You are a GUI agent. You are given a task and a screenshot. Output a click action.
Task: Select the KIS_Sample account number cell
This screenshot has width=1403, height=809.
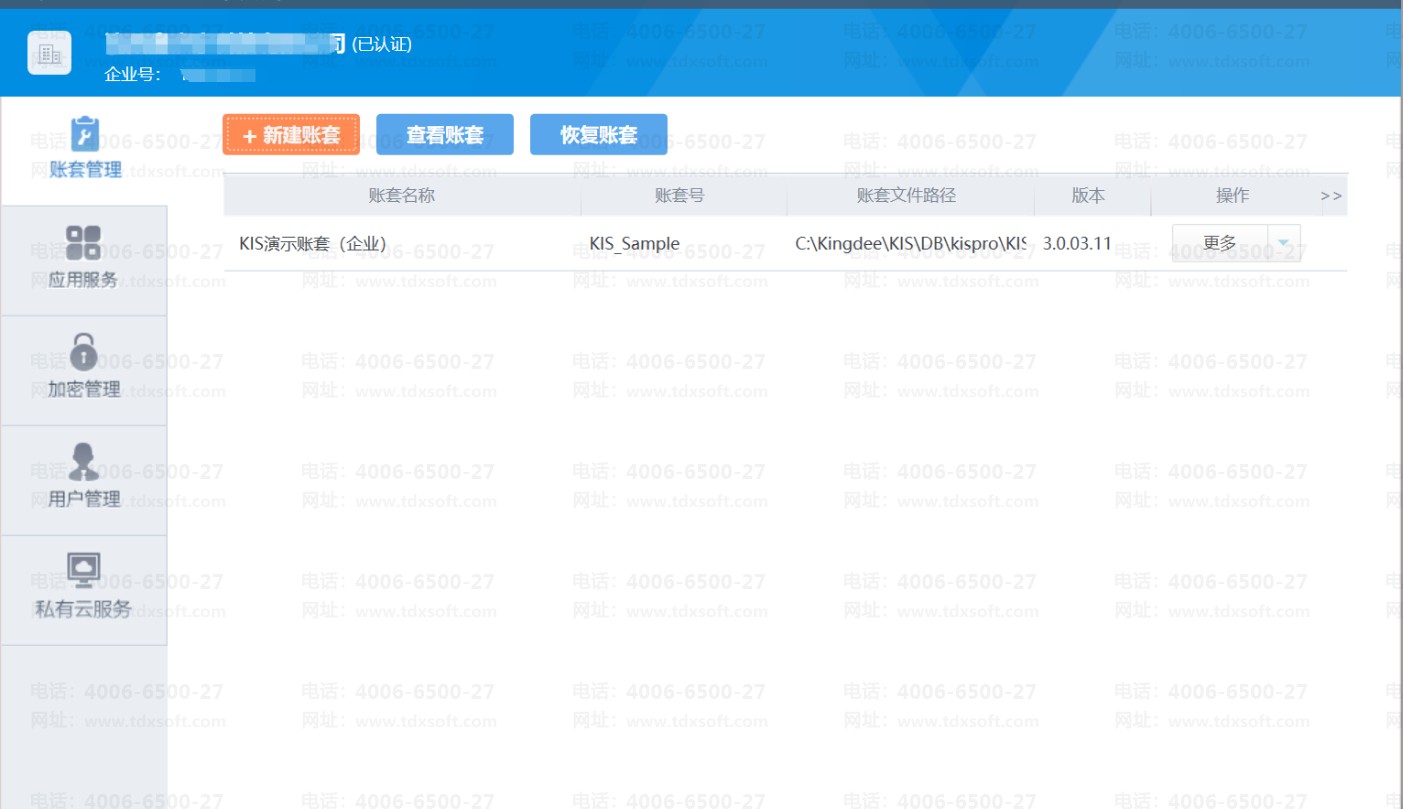[634, 243]
